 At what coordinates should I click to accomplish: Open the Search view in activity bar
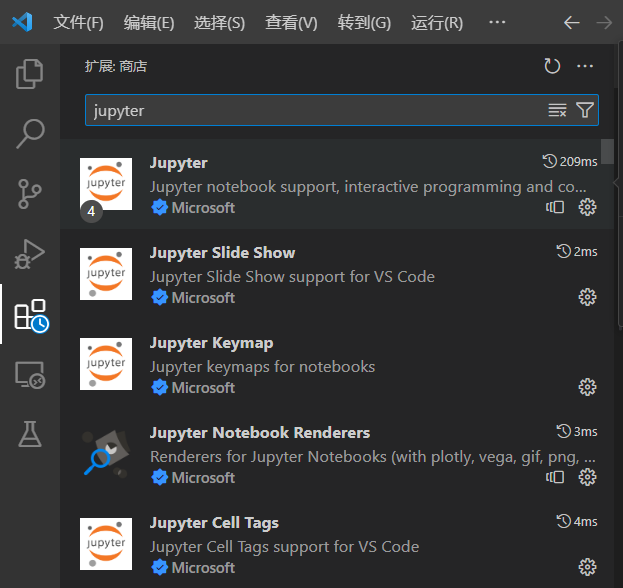[30, 134]
